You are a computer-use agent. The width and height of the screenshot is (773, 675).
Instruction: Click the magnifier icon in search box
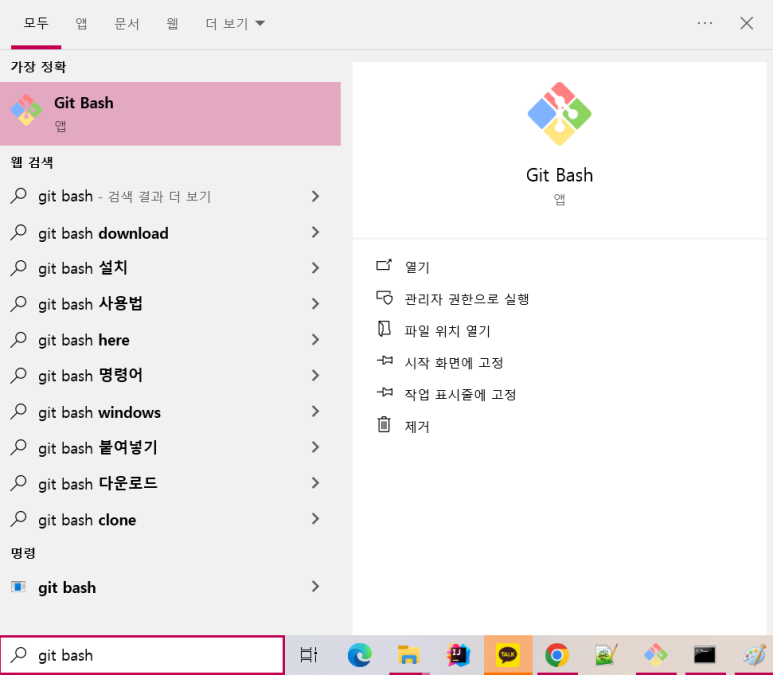pos(19,655)
